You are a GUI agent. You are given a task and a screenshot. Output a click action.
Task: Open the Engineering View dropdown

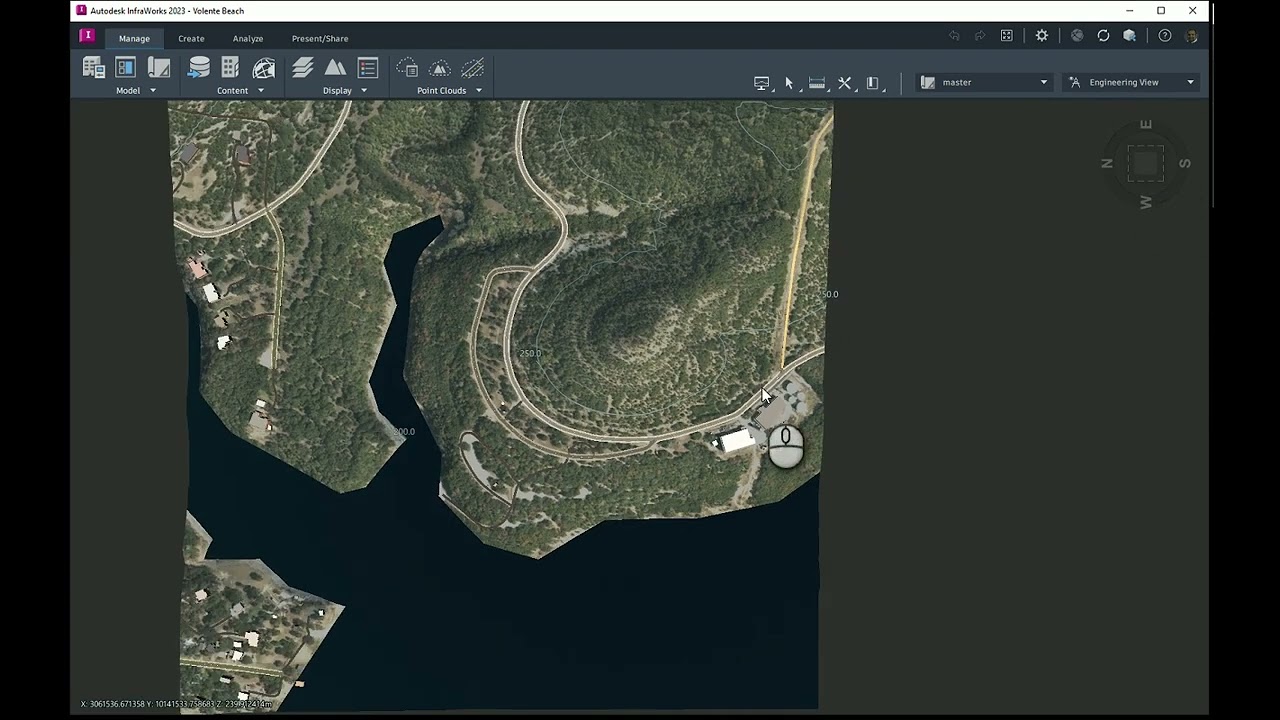click(x=1131, y=83)
